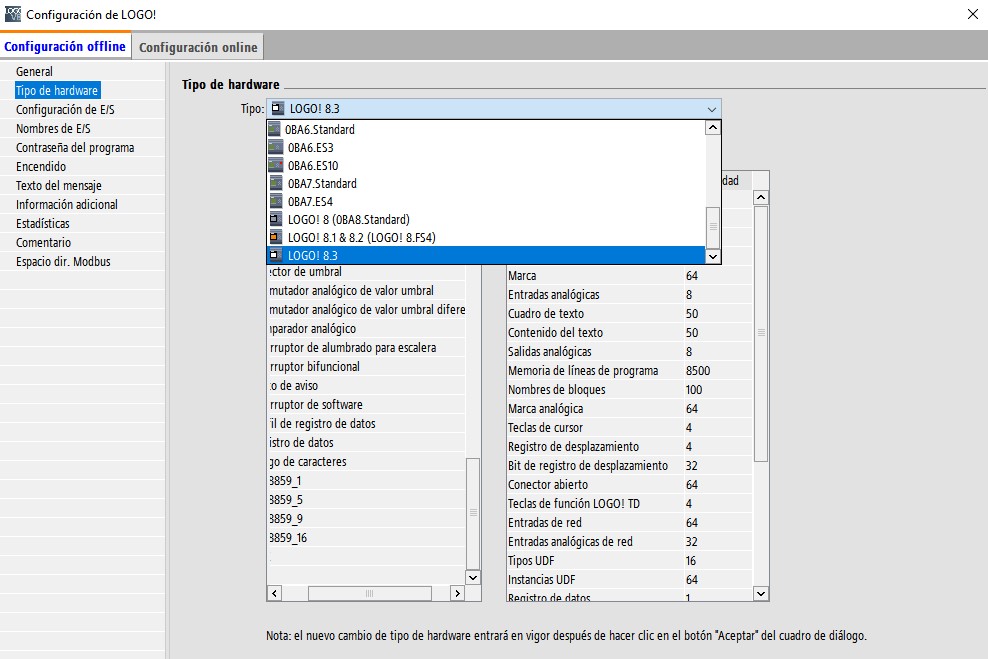The image size is (988, 659).
Task: Click the icon beside 0BA6.ES10 option
Action: pos(275,166)
